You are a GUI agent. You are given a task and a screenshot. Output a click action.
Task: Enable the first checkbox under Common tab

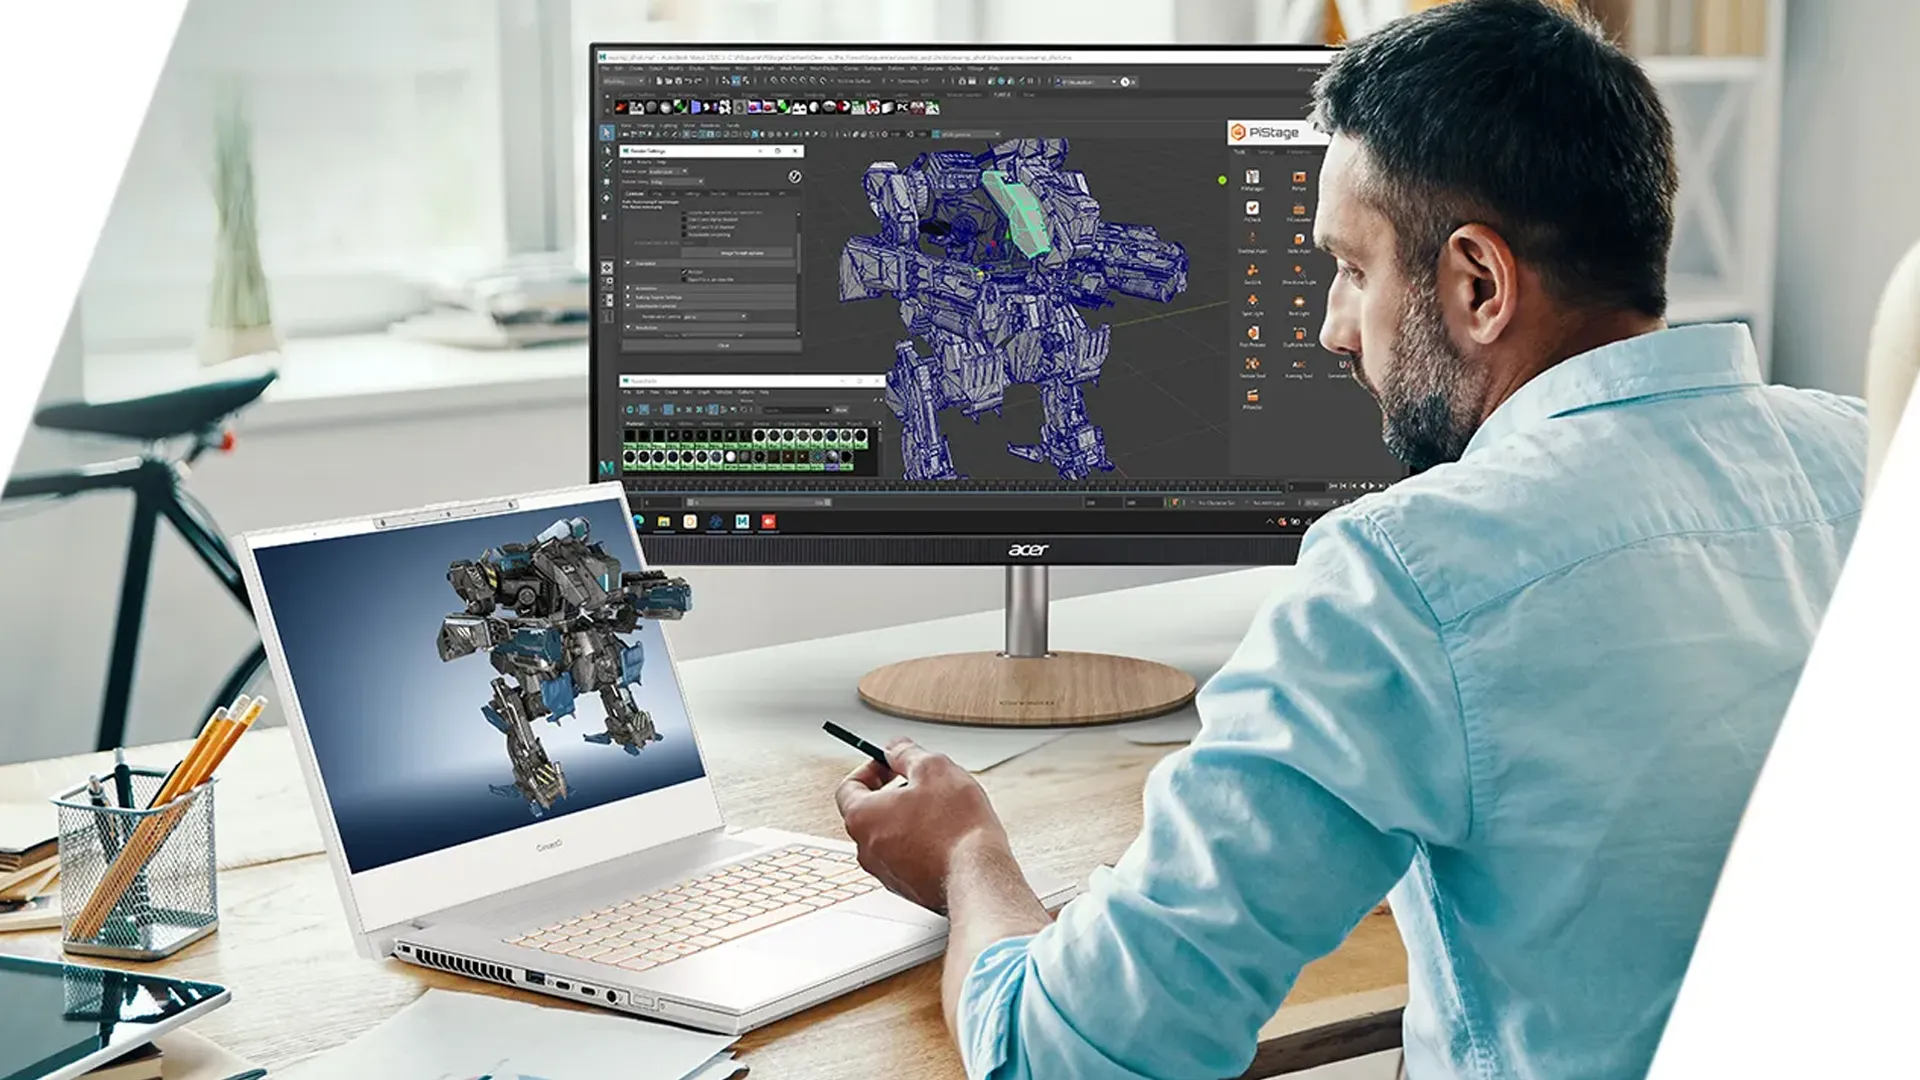click(686, 213)
